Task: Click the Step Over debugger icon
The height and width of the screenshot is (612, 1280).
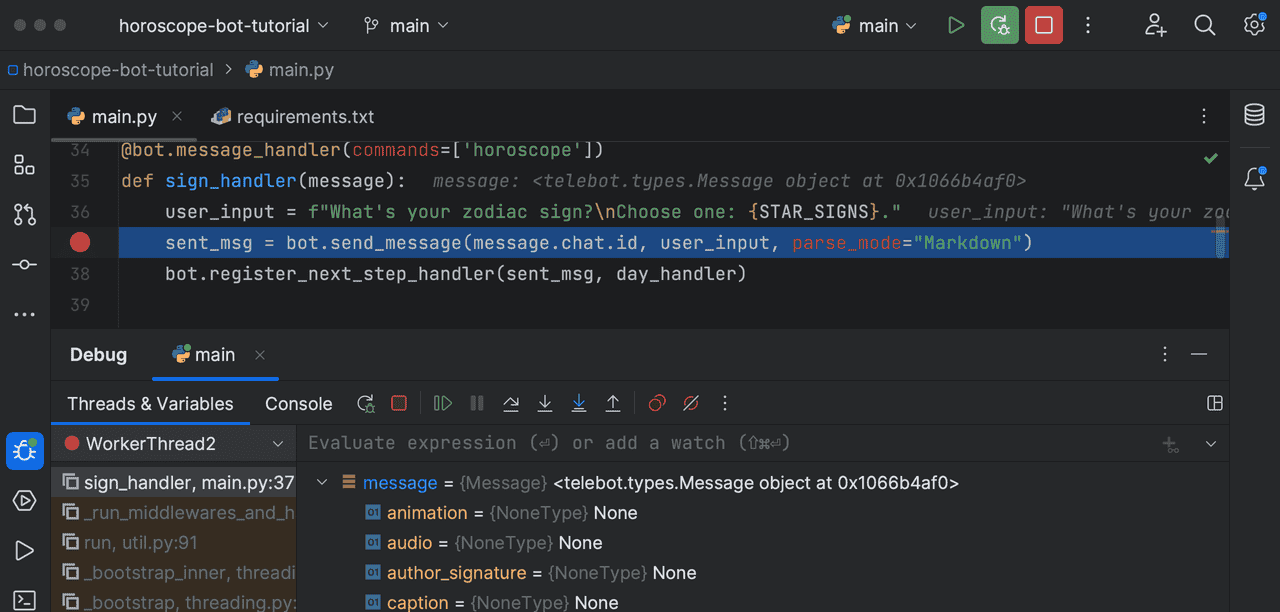Action: (x=511, y=403)
